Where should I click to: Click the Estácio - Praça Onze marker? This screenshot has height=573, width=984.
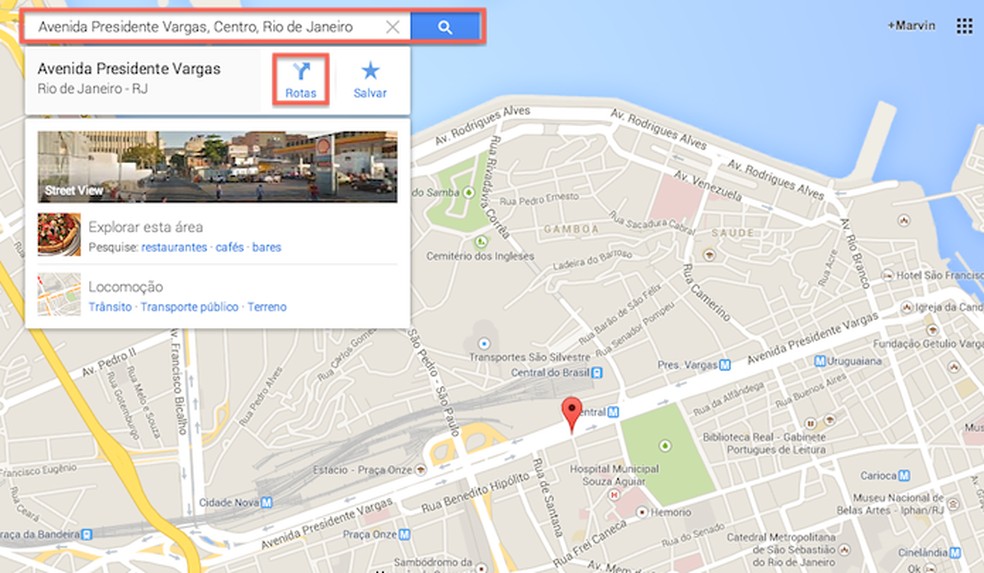tap(420, 469)
